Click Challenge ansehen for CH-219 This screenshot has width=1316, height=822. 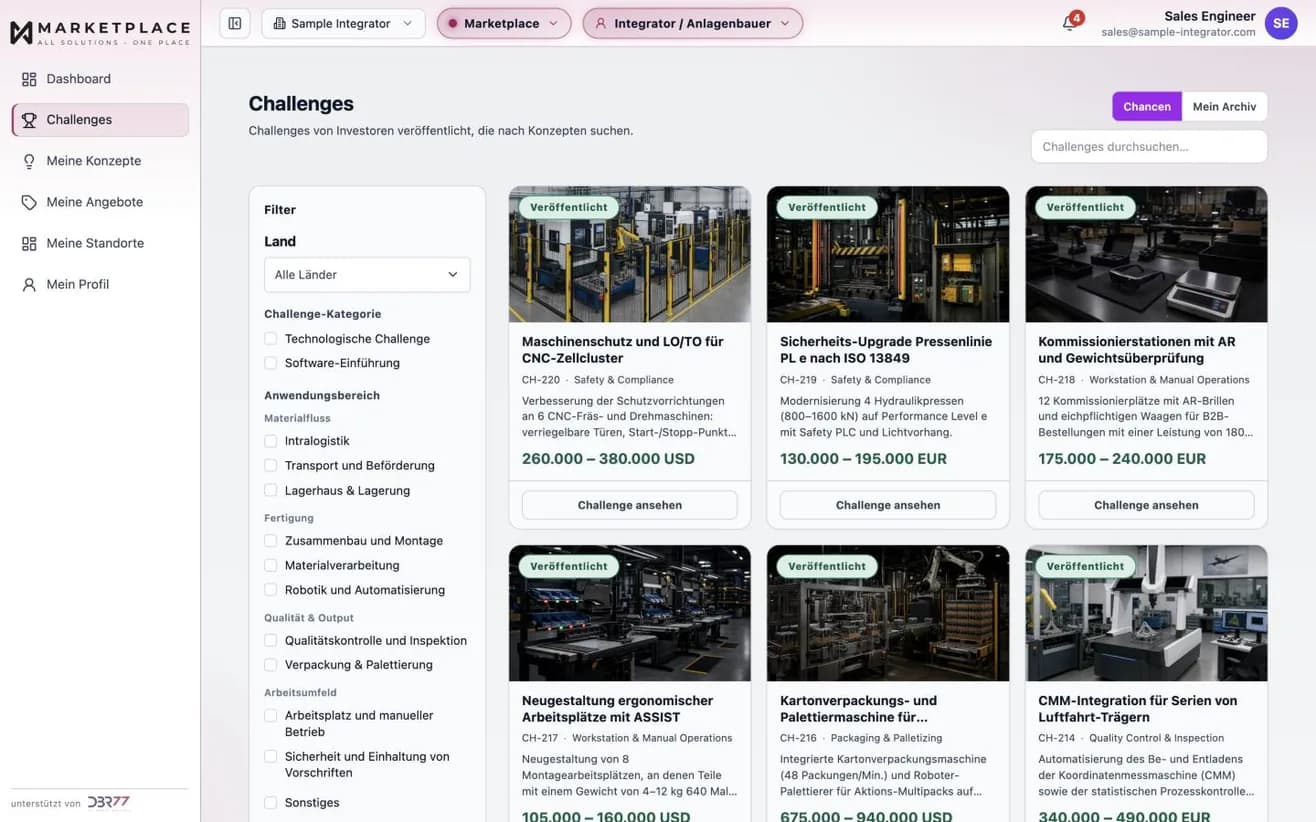(888, 505)
